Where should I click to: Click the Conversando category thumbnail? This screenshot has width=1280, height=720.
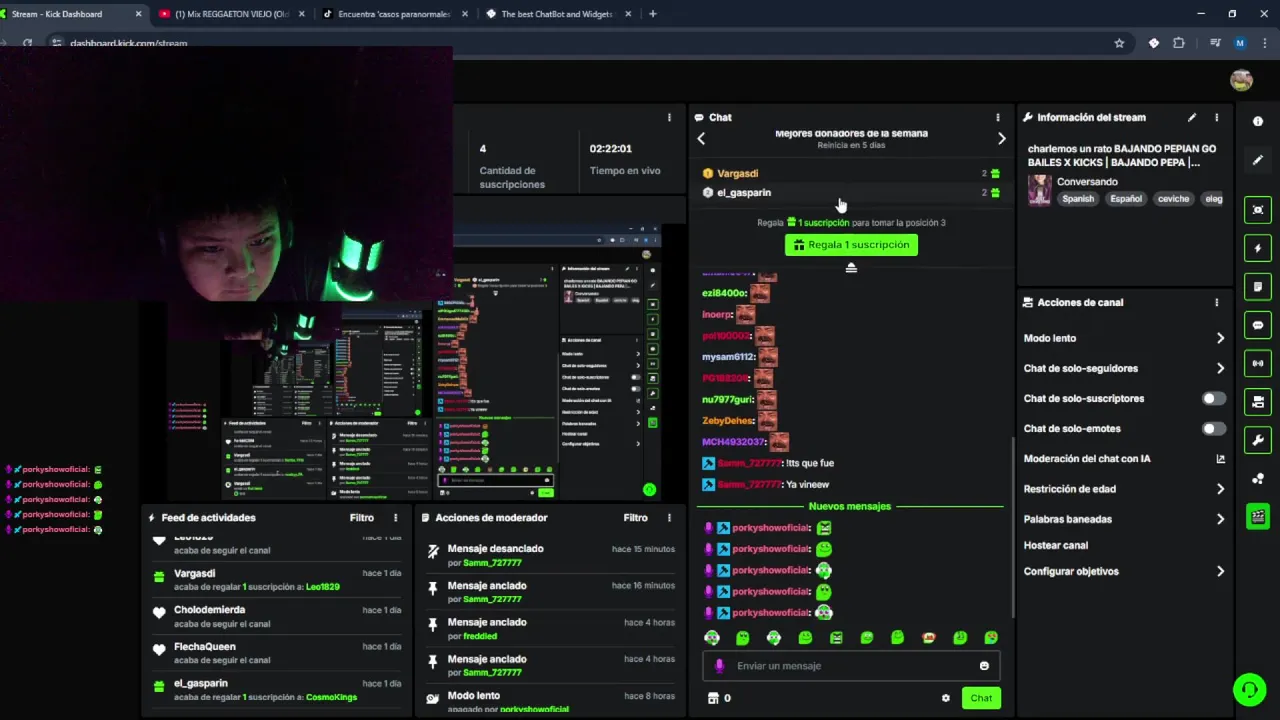pyautogui.click(x=1040, y=190)
